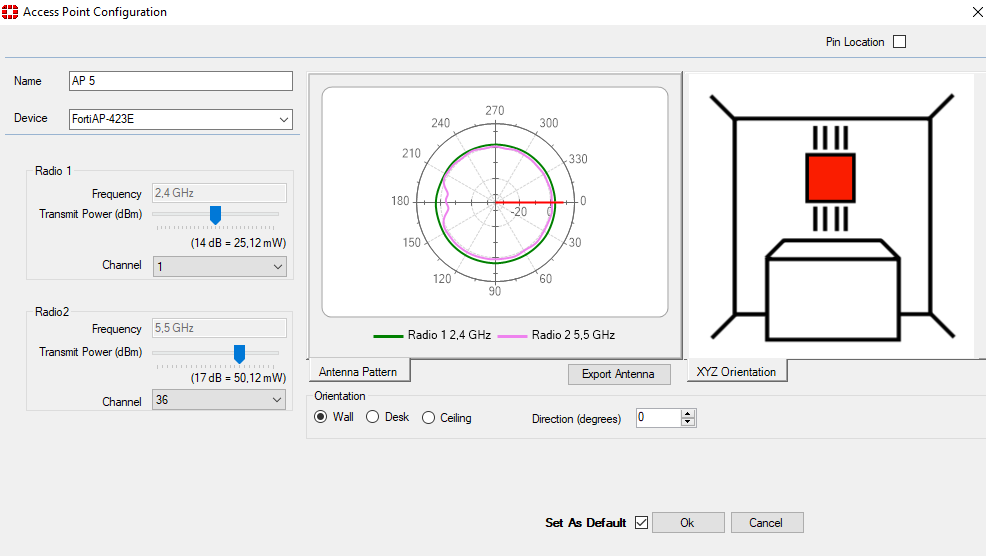Click the 90 degree label on the polar chart

coord(495,291)
